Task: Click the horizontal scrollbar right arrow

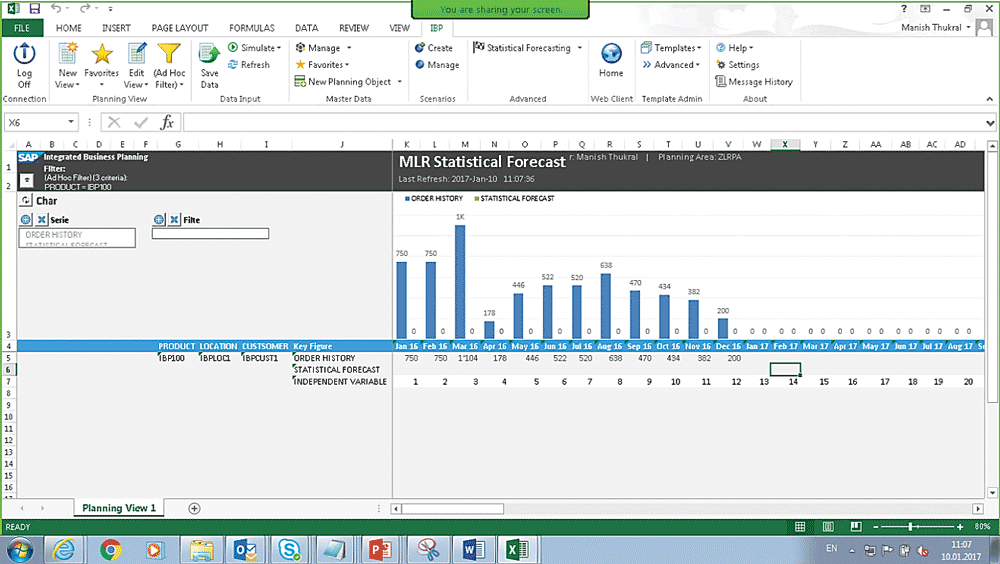Action: coord(978,508)
